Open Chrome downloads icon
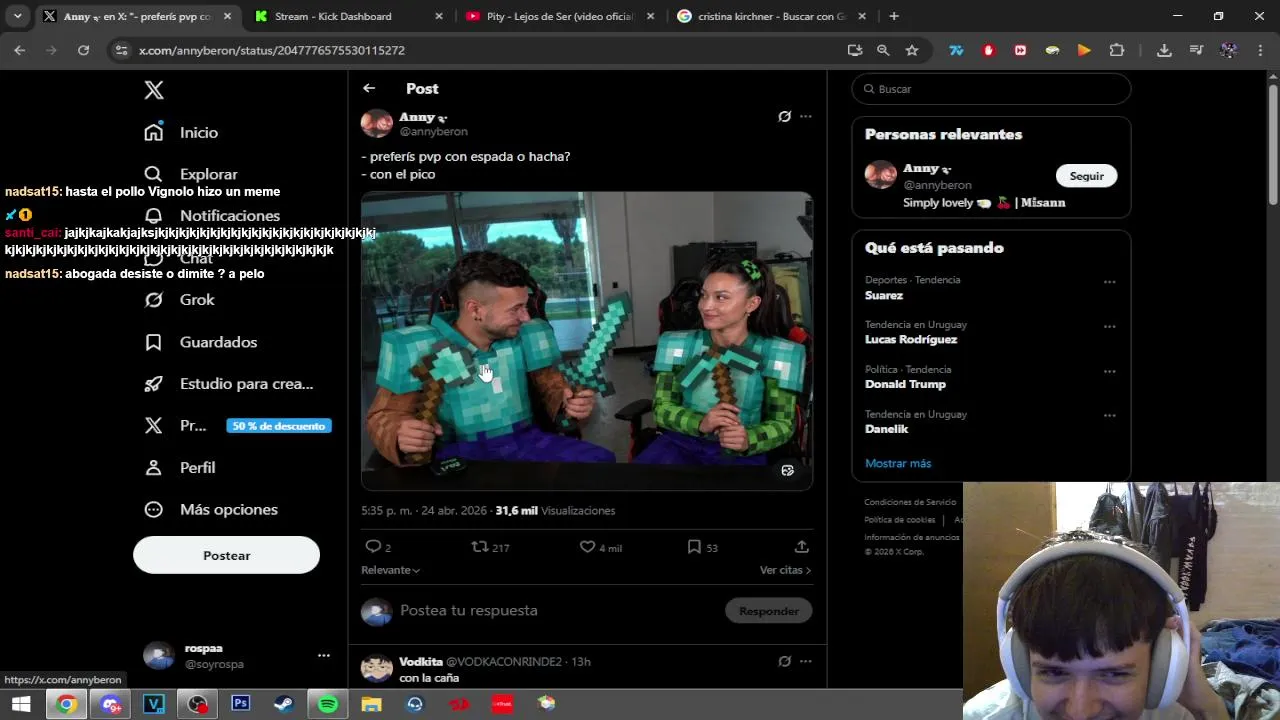Image resolution: width=1280 pixels, height=720 pixels. [x=1164, y=50]
